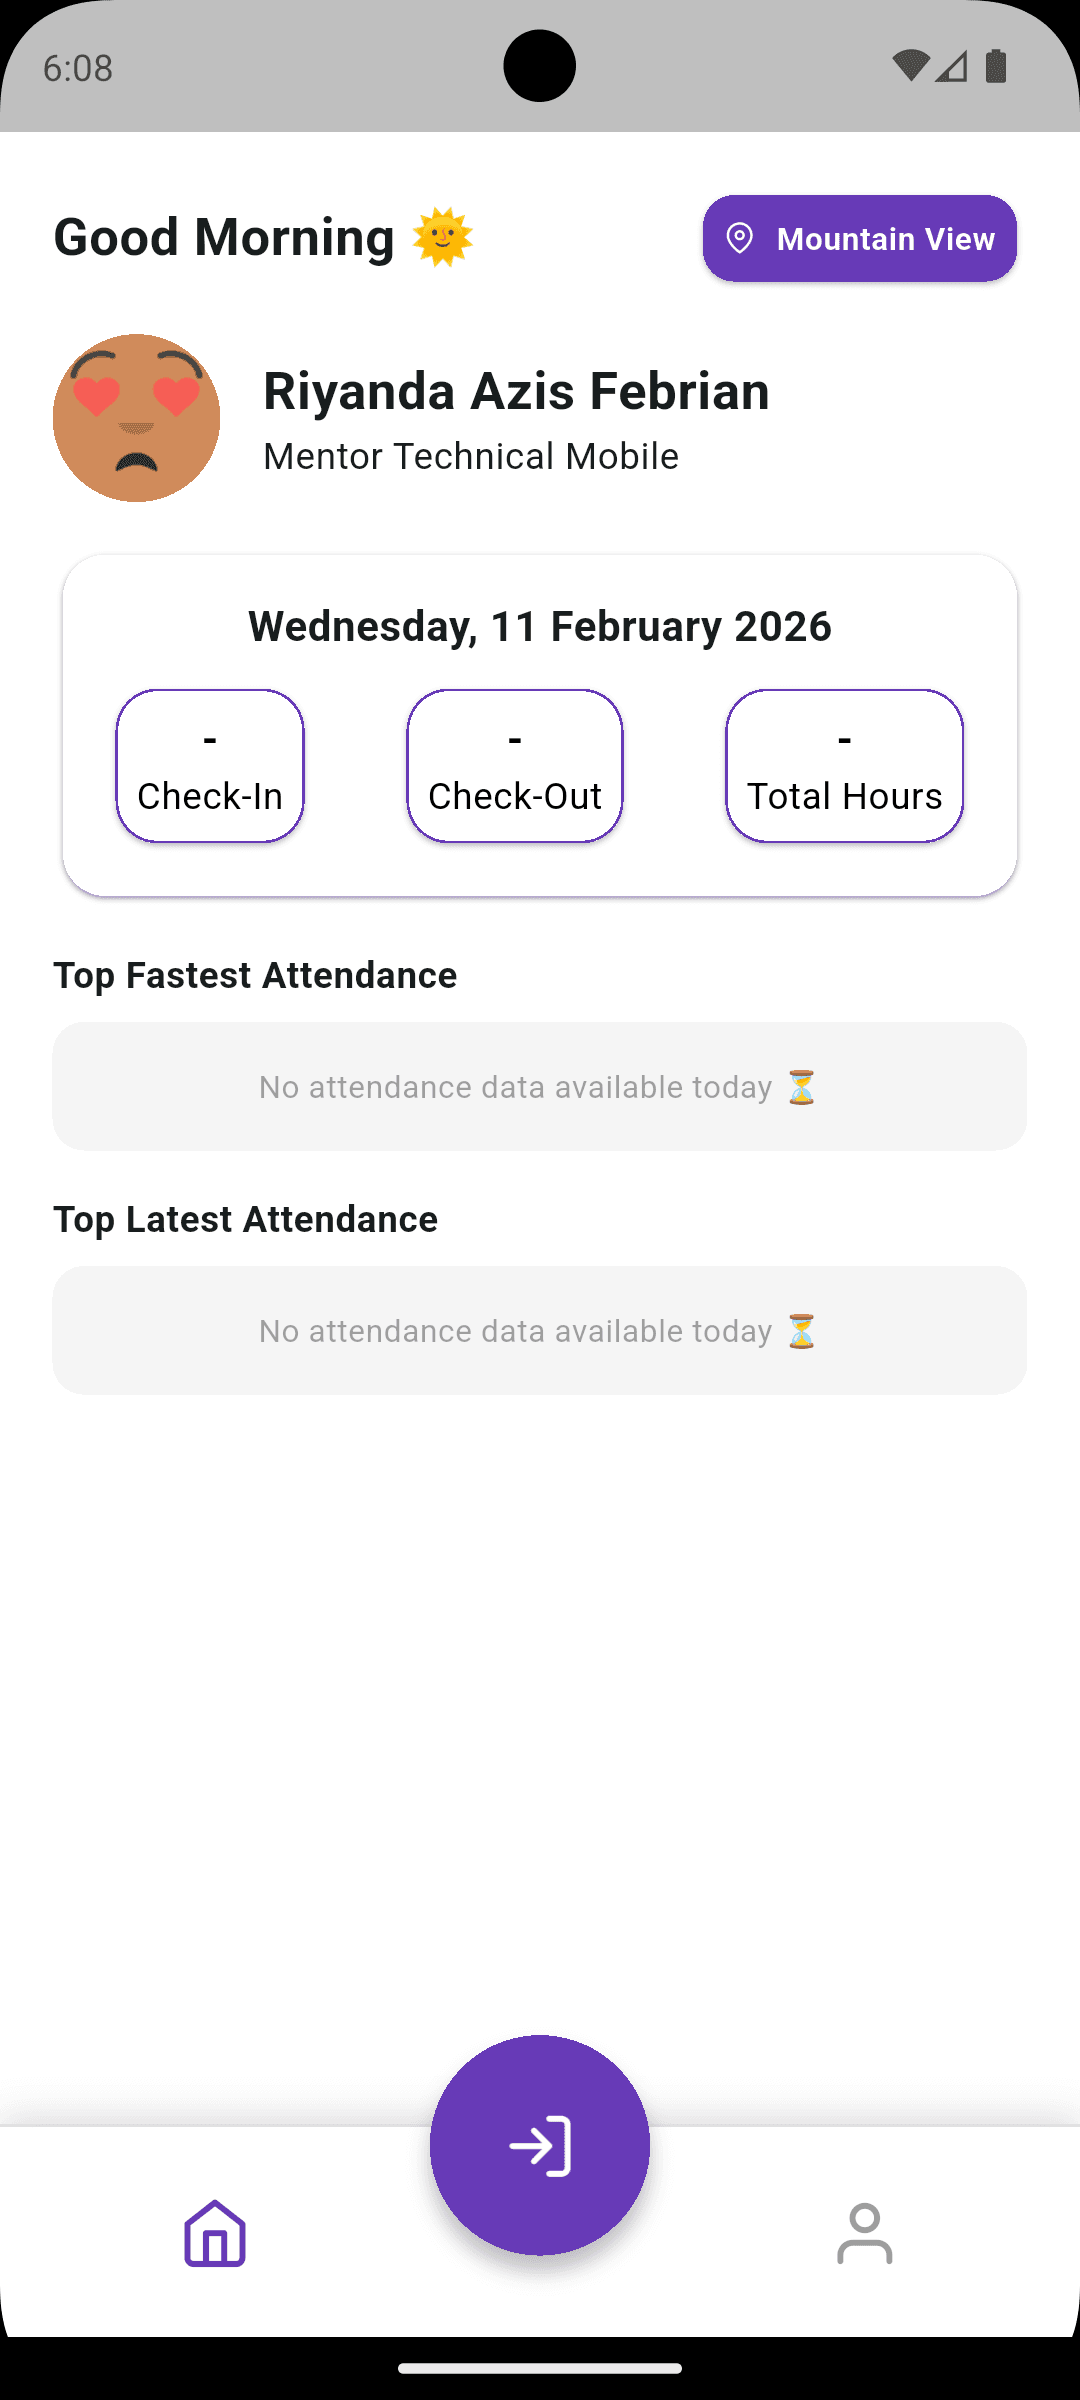Tap the Top Latest Attendance empty card
Viewport: 1080px width, 2400px height.
(x=540, y=1331)
